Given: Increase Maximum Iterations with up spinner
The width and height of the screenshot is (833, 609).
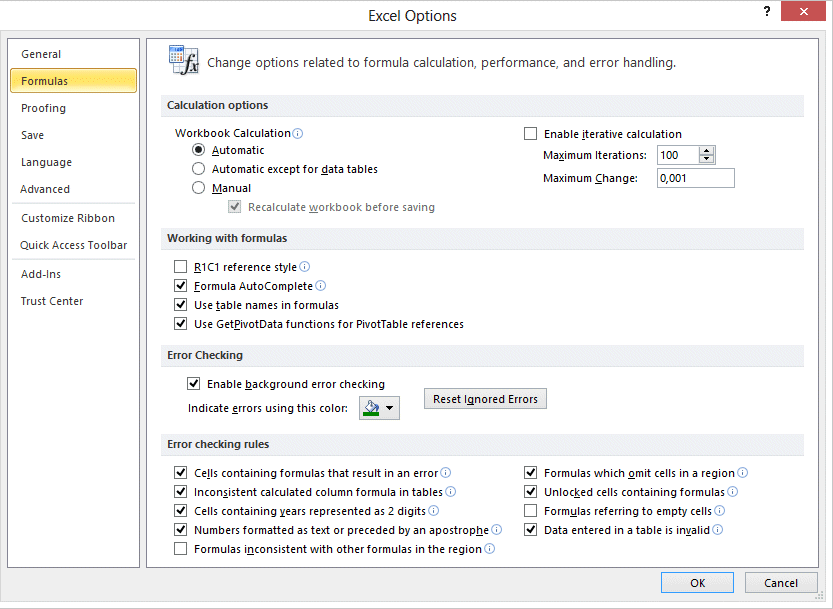Looking at the screenshot, I should click(x=706, y=151).
